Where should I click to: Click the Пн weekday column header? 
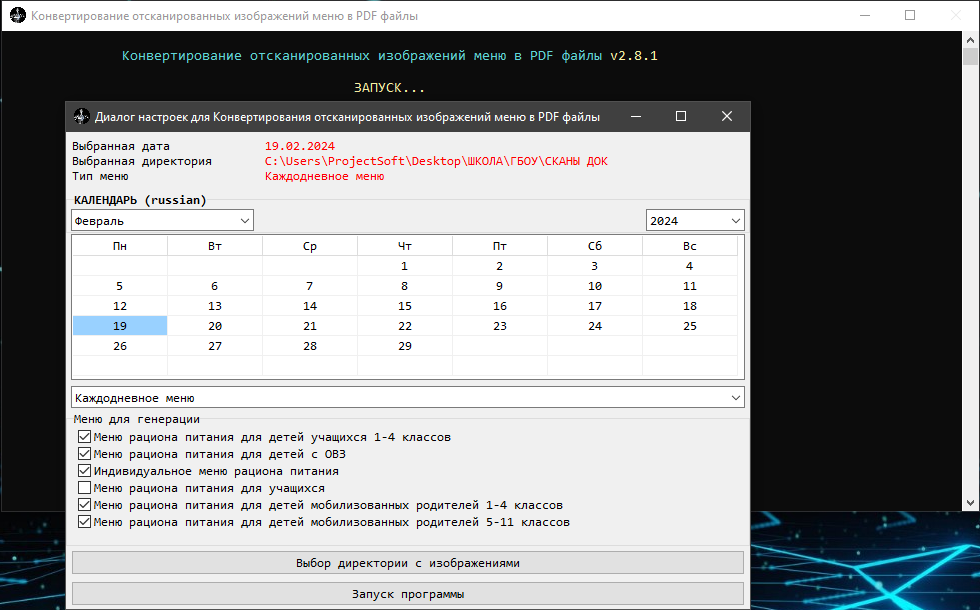pos(119,245)
